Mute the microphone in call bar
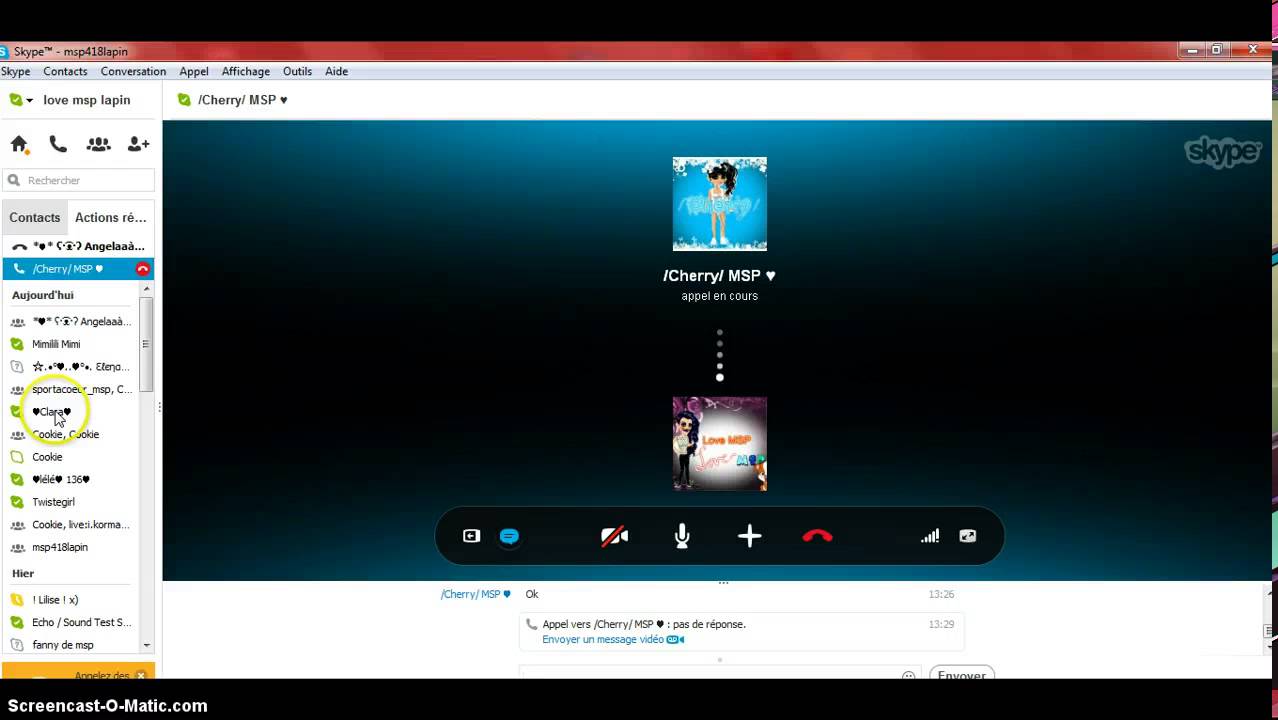Viewport: 1278px width, 720px height. click(682, 536)
